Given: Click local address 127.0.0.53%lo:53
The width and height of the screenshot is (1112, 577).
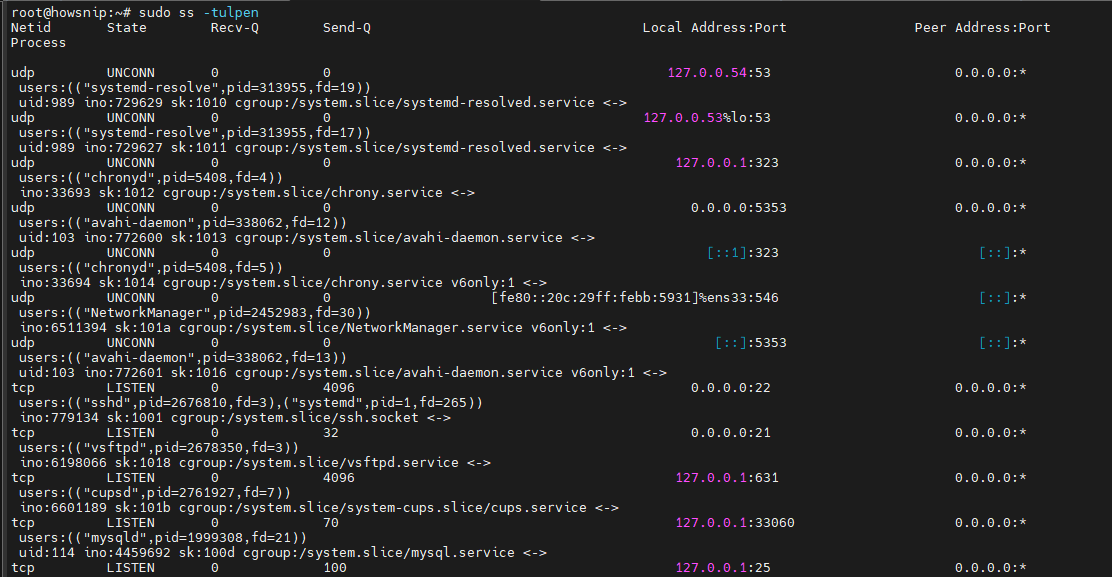Looking at the screenshot, I should (707, 118).
